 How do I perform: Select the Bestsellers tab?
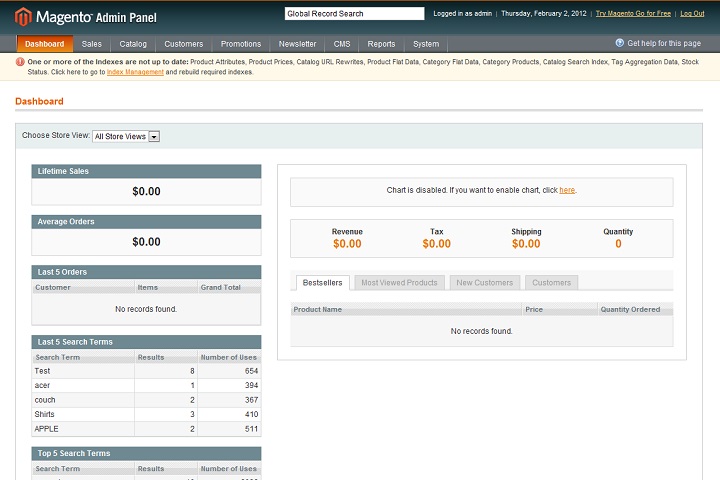pos(322,283)
